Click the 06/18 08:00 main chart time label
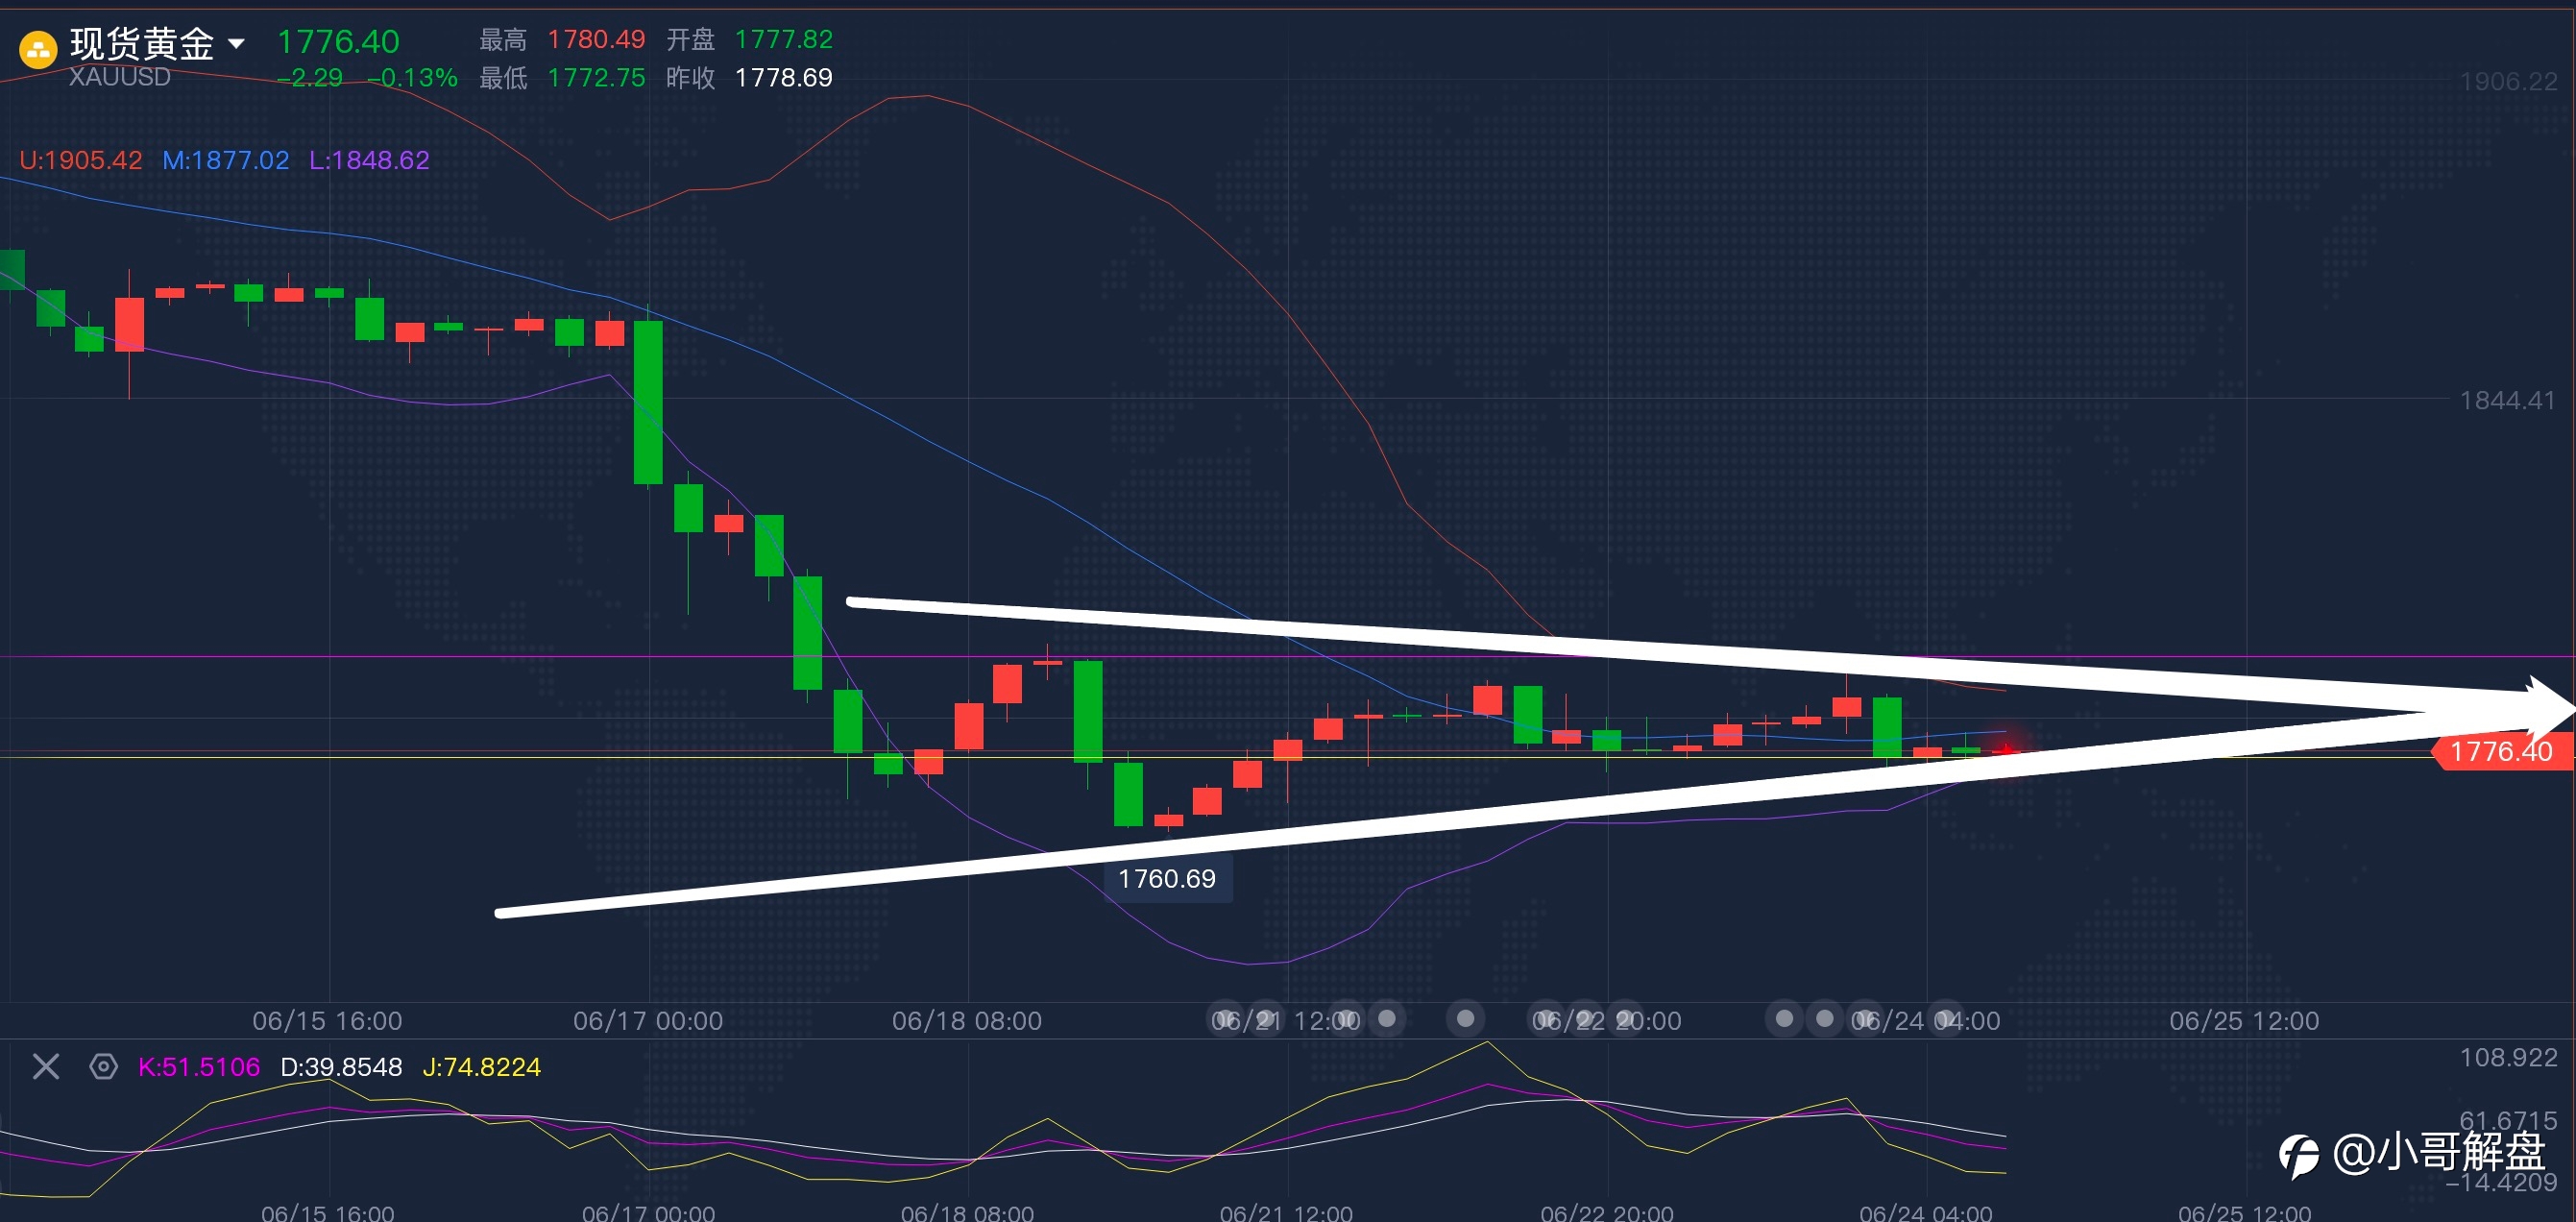Screen dimensions: 2576x1222 tap(967, 1020)
